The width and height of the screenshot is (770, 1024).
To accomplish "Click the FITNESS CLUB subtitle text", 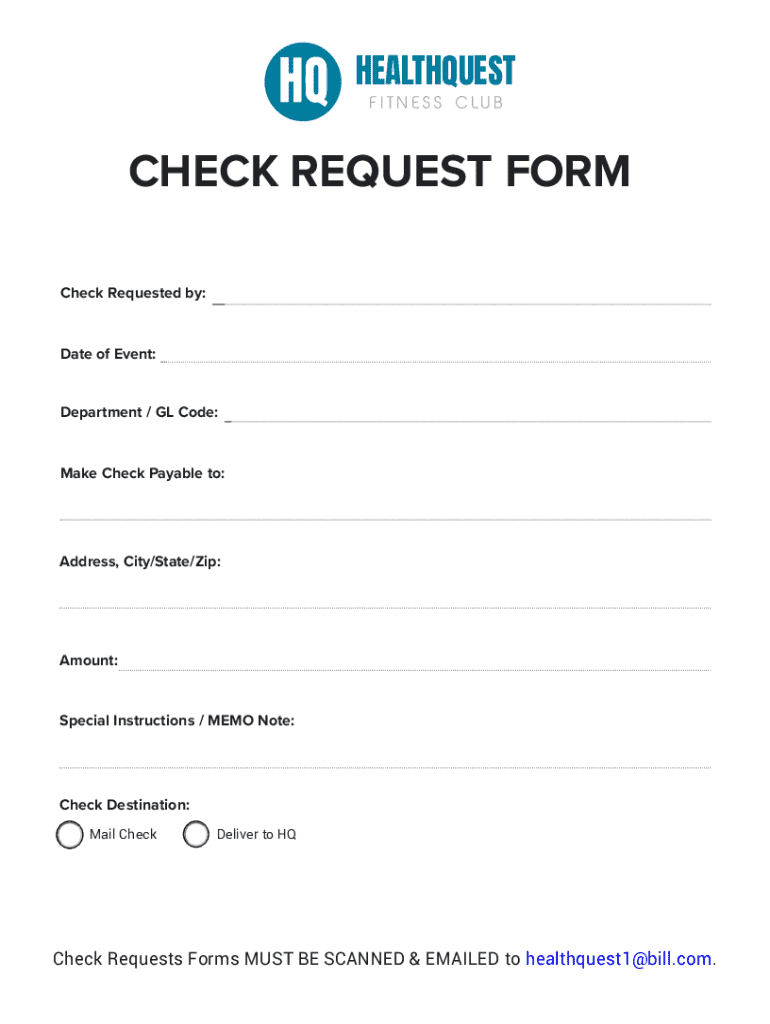I will click(x=435, y=103).
